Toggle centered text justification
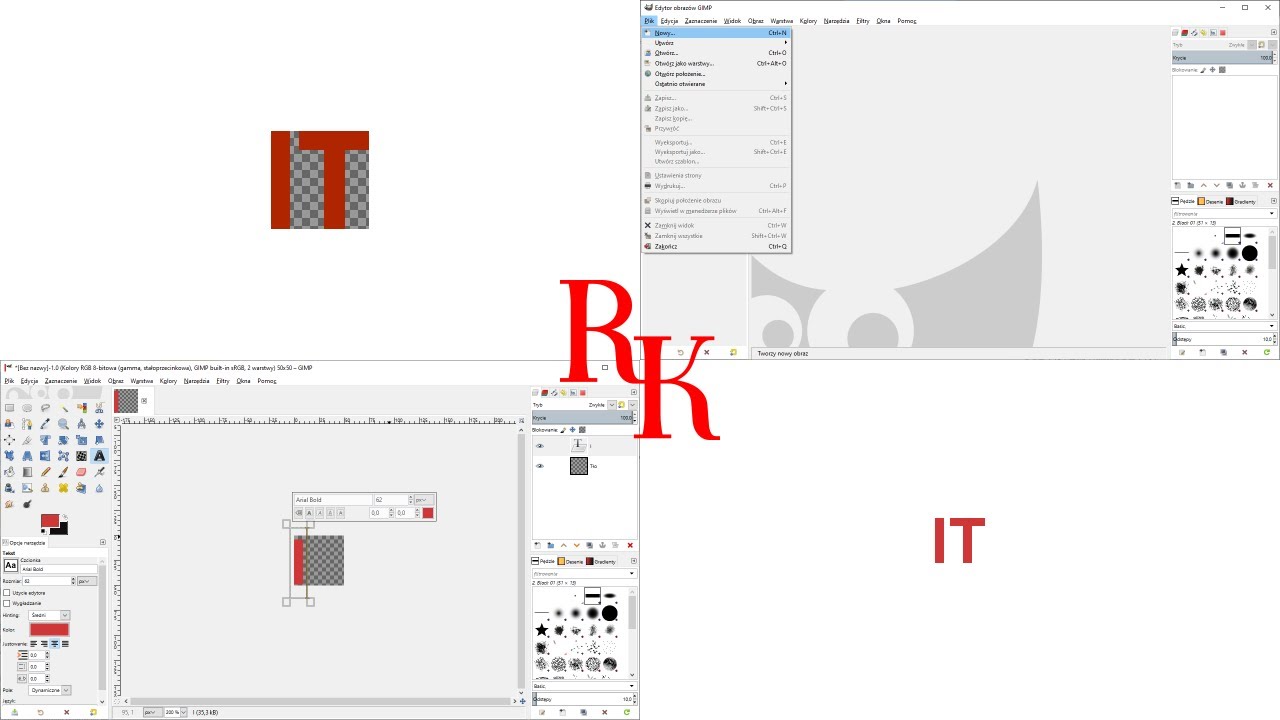 tap(55, 643)
